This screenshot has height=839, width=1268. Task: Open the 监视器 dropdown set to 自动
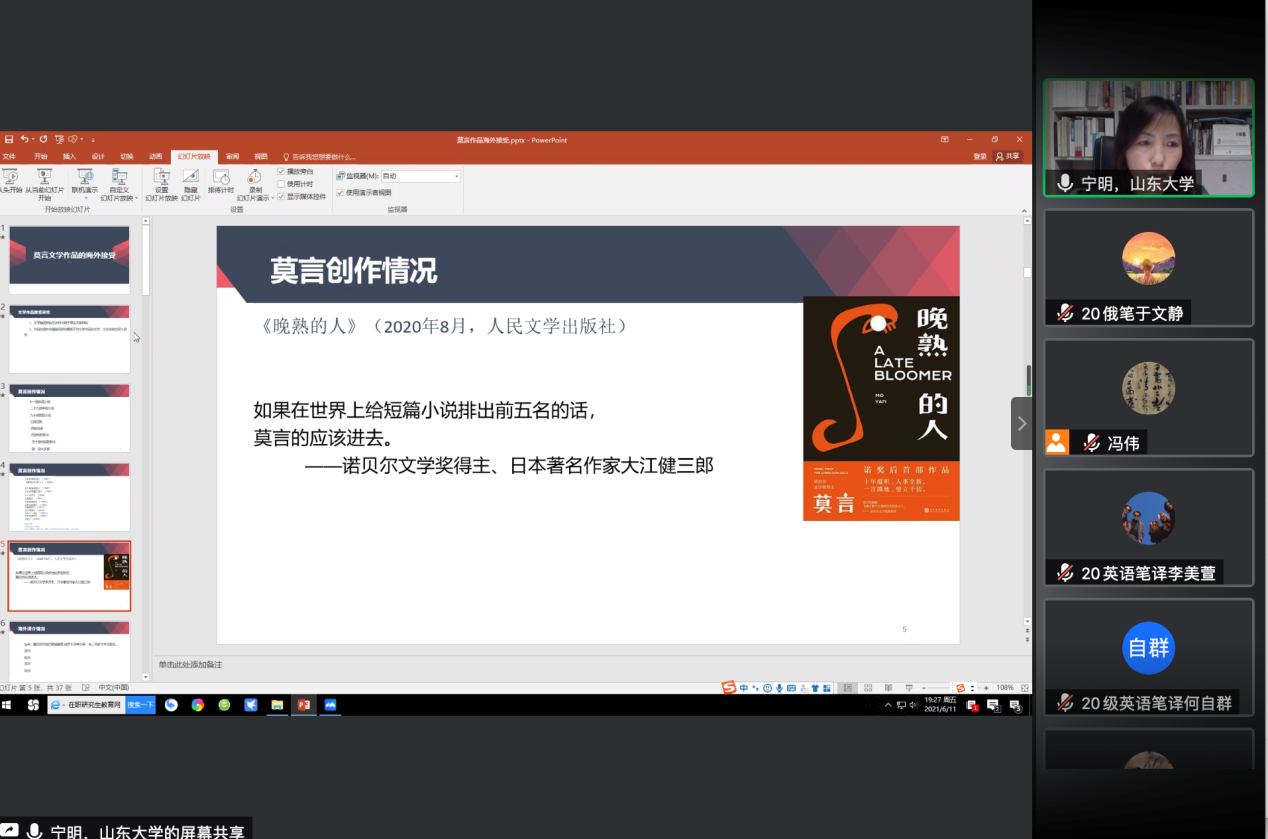[420, 176]
